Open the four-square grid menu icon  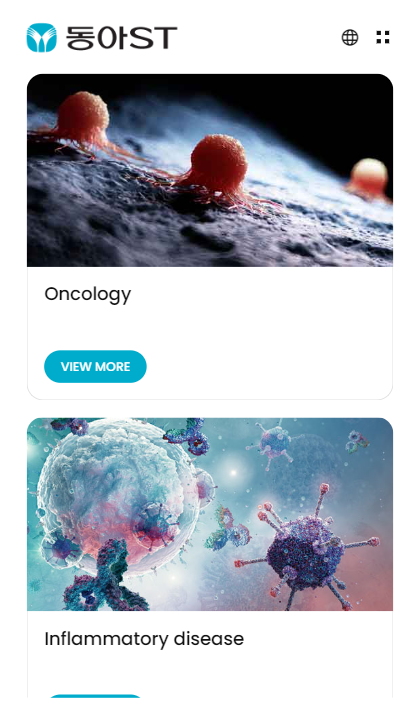pyautogui.click(x=383, y=37)
